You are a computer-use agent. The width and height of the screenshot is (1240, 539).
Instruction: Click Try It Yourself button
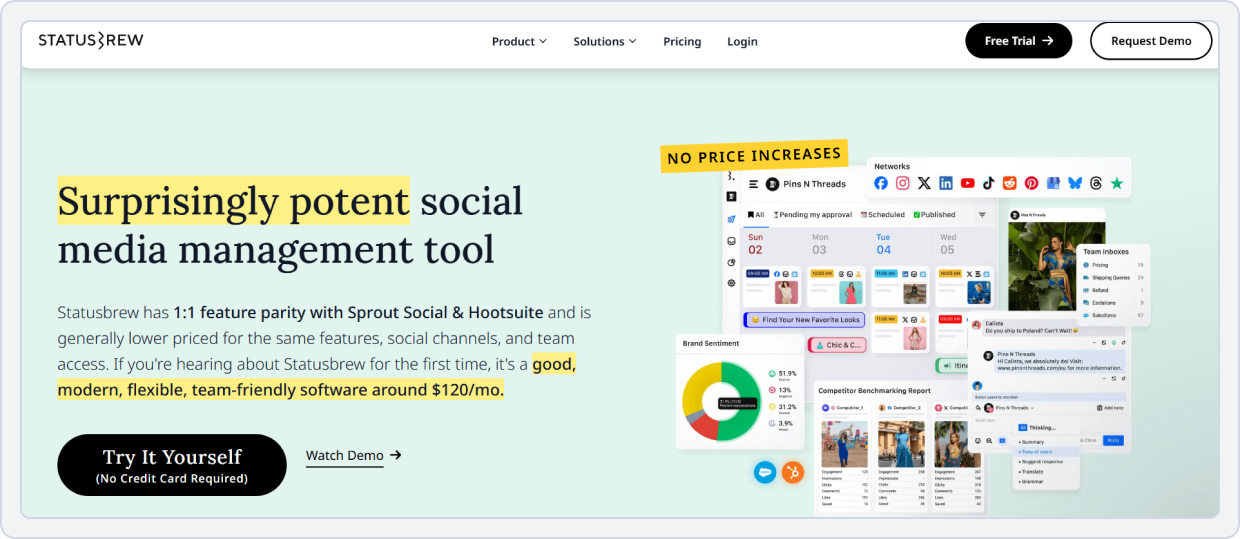click(x=172, y=465)
